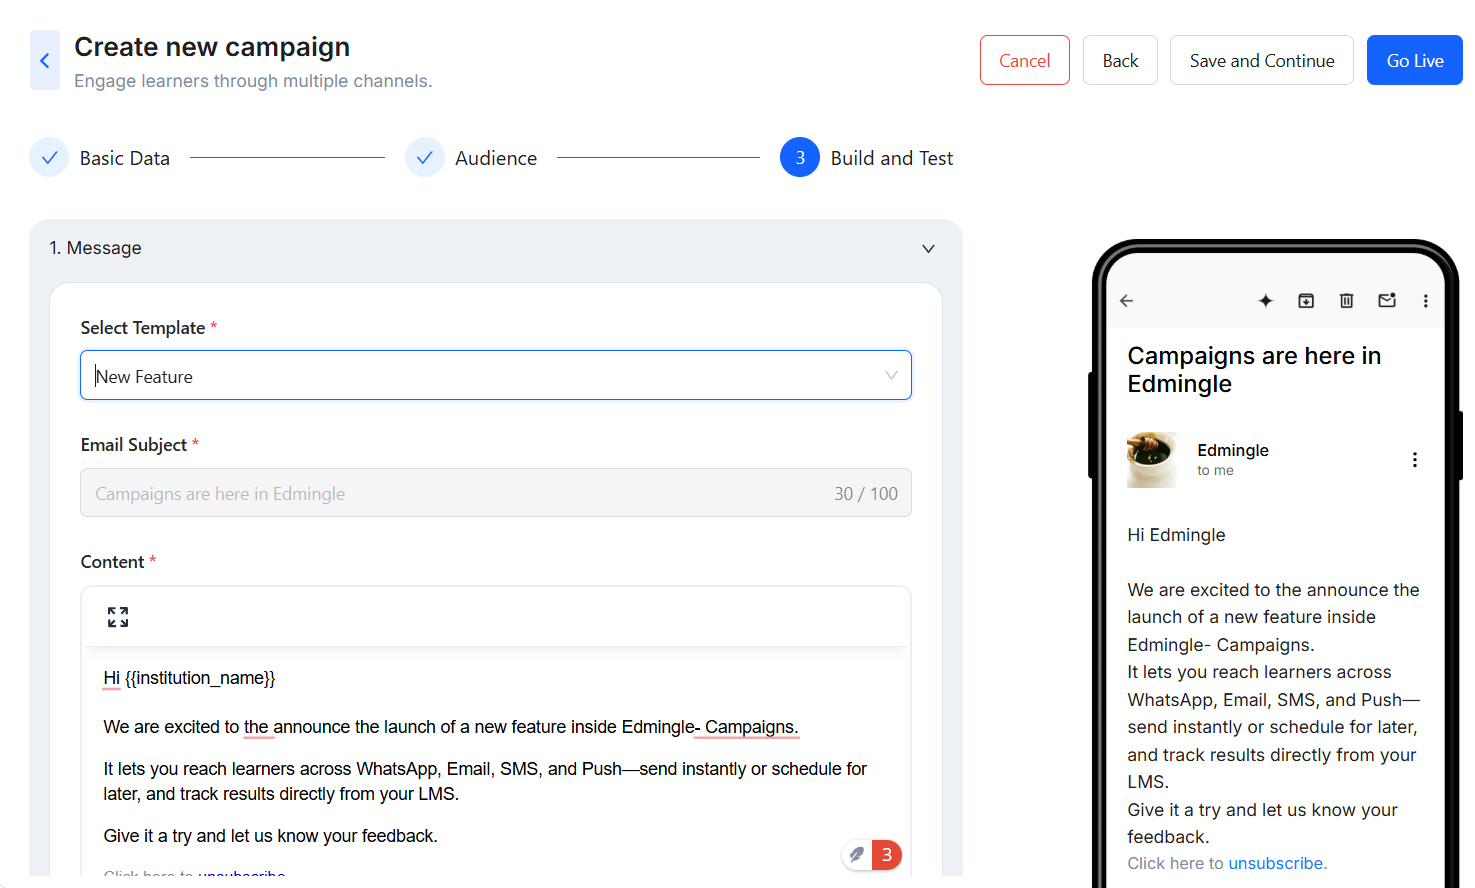The height and width of the screenshot is (888, 1475).
Task: Click "Give it a try" line in editor
Action: tap(270, 836)
